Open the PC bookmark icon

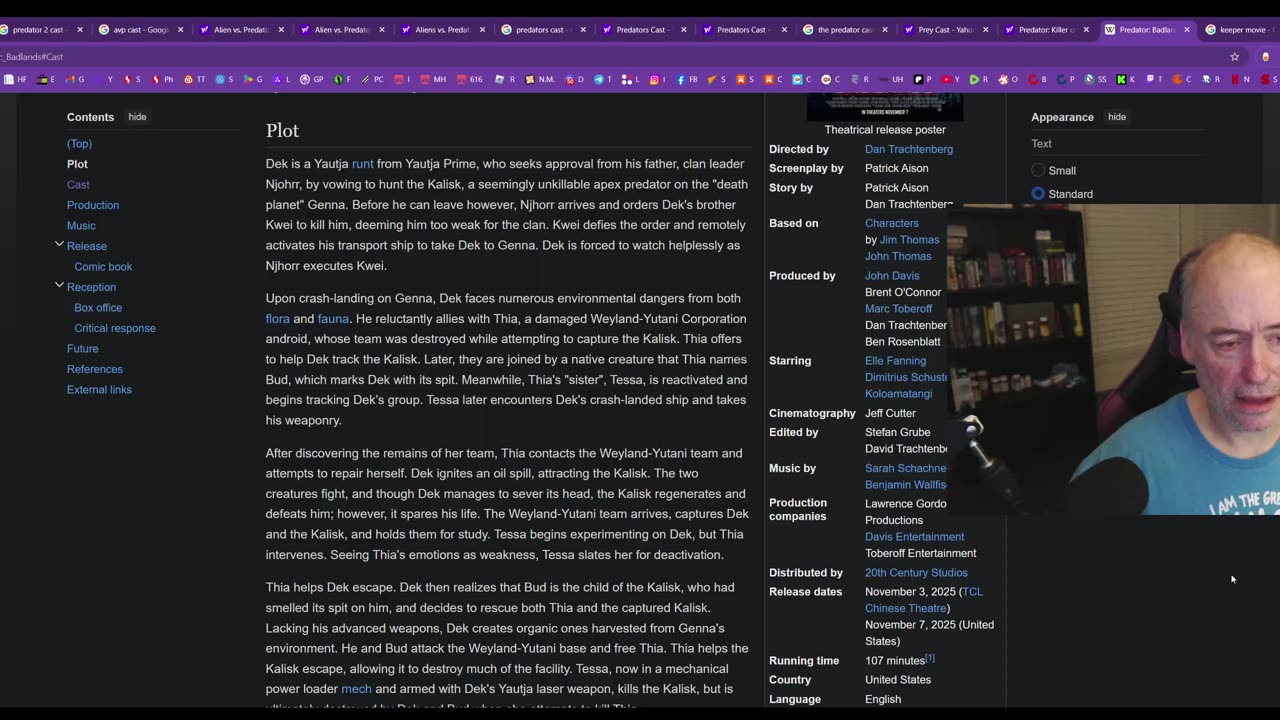click(x=365, y=79)
